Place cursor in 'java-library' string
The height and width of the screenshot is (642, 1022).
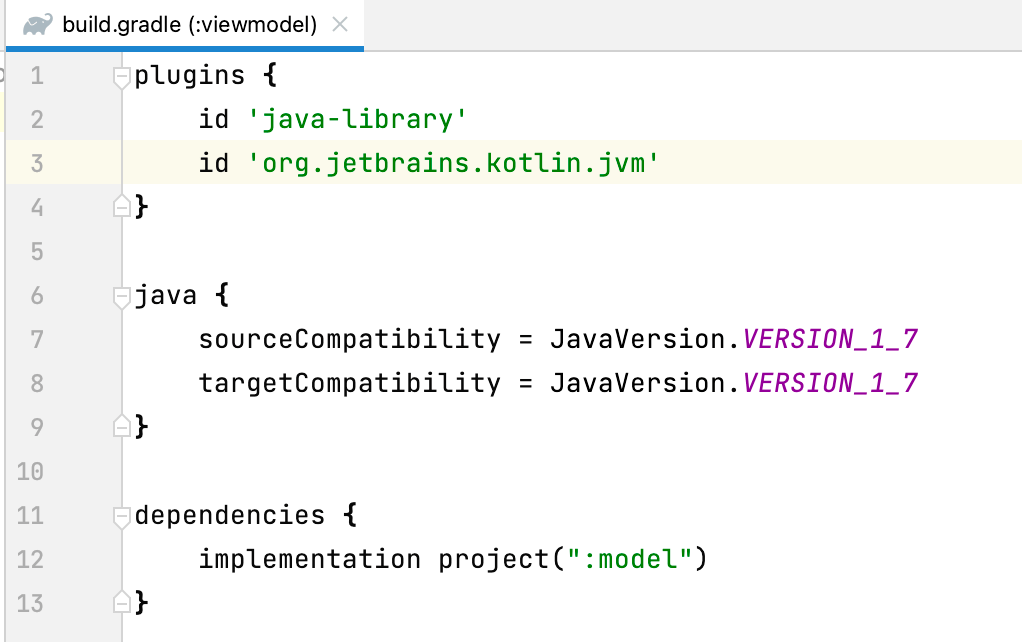[357, 120]
